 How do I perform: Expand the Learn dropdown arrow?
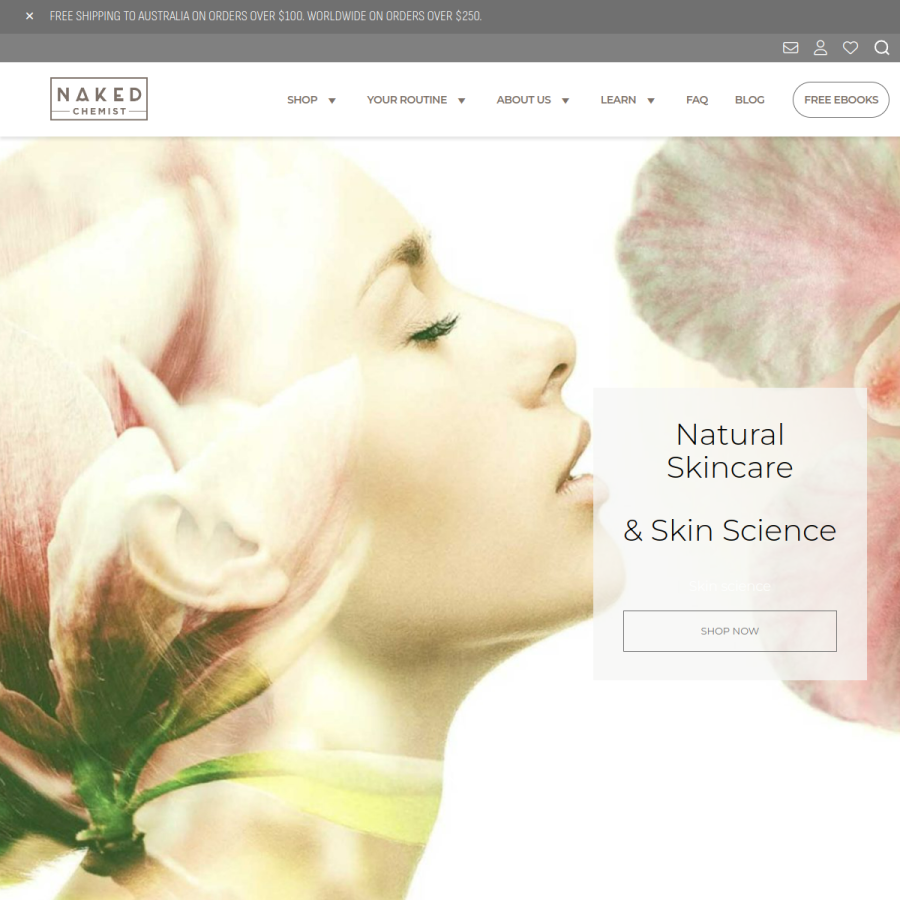651,100
